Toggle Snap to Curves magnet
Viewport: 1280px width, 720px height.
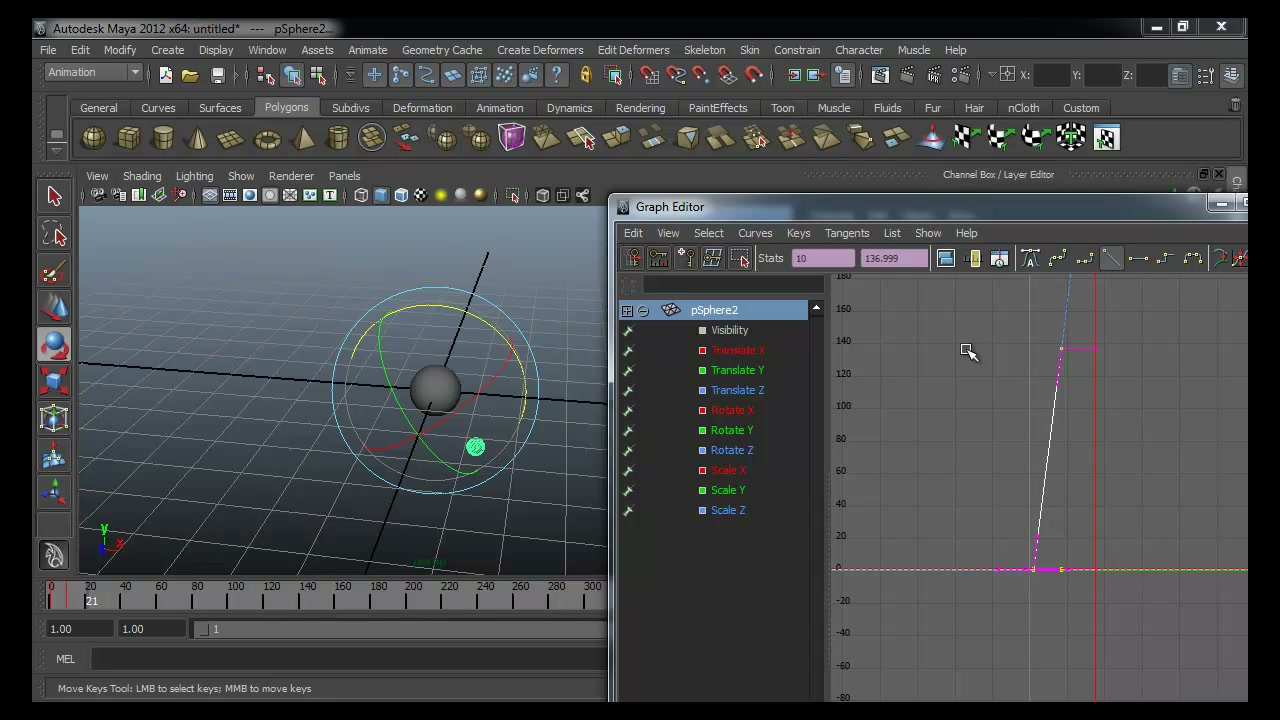tap(675, 75)
